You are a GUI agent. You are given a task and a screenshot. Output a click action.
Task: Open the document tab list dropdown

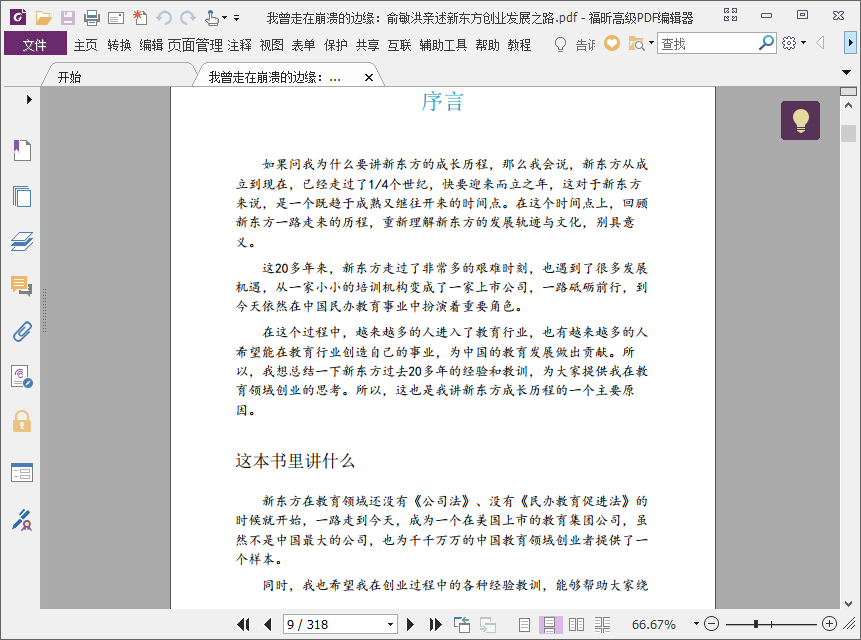point(846,72)
